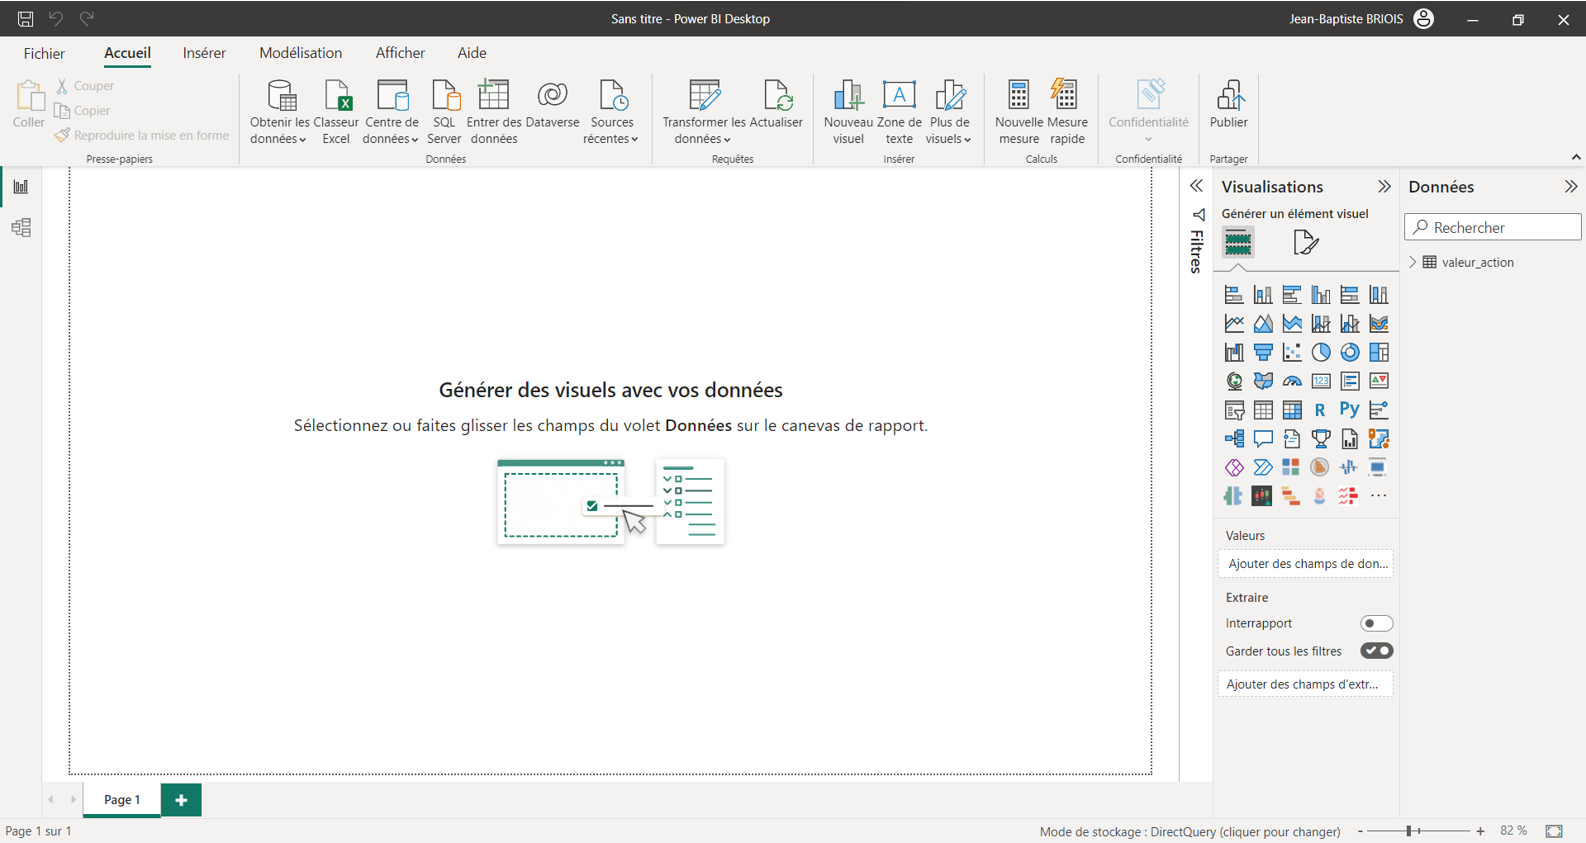Select the gauge visual
This screenshot has width=1586, height=843.
pyautogui.click(x=1292, y=381)
